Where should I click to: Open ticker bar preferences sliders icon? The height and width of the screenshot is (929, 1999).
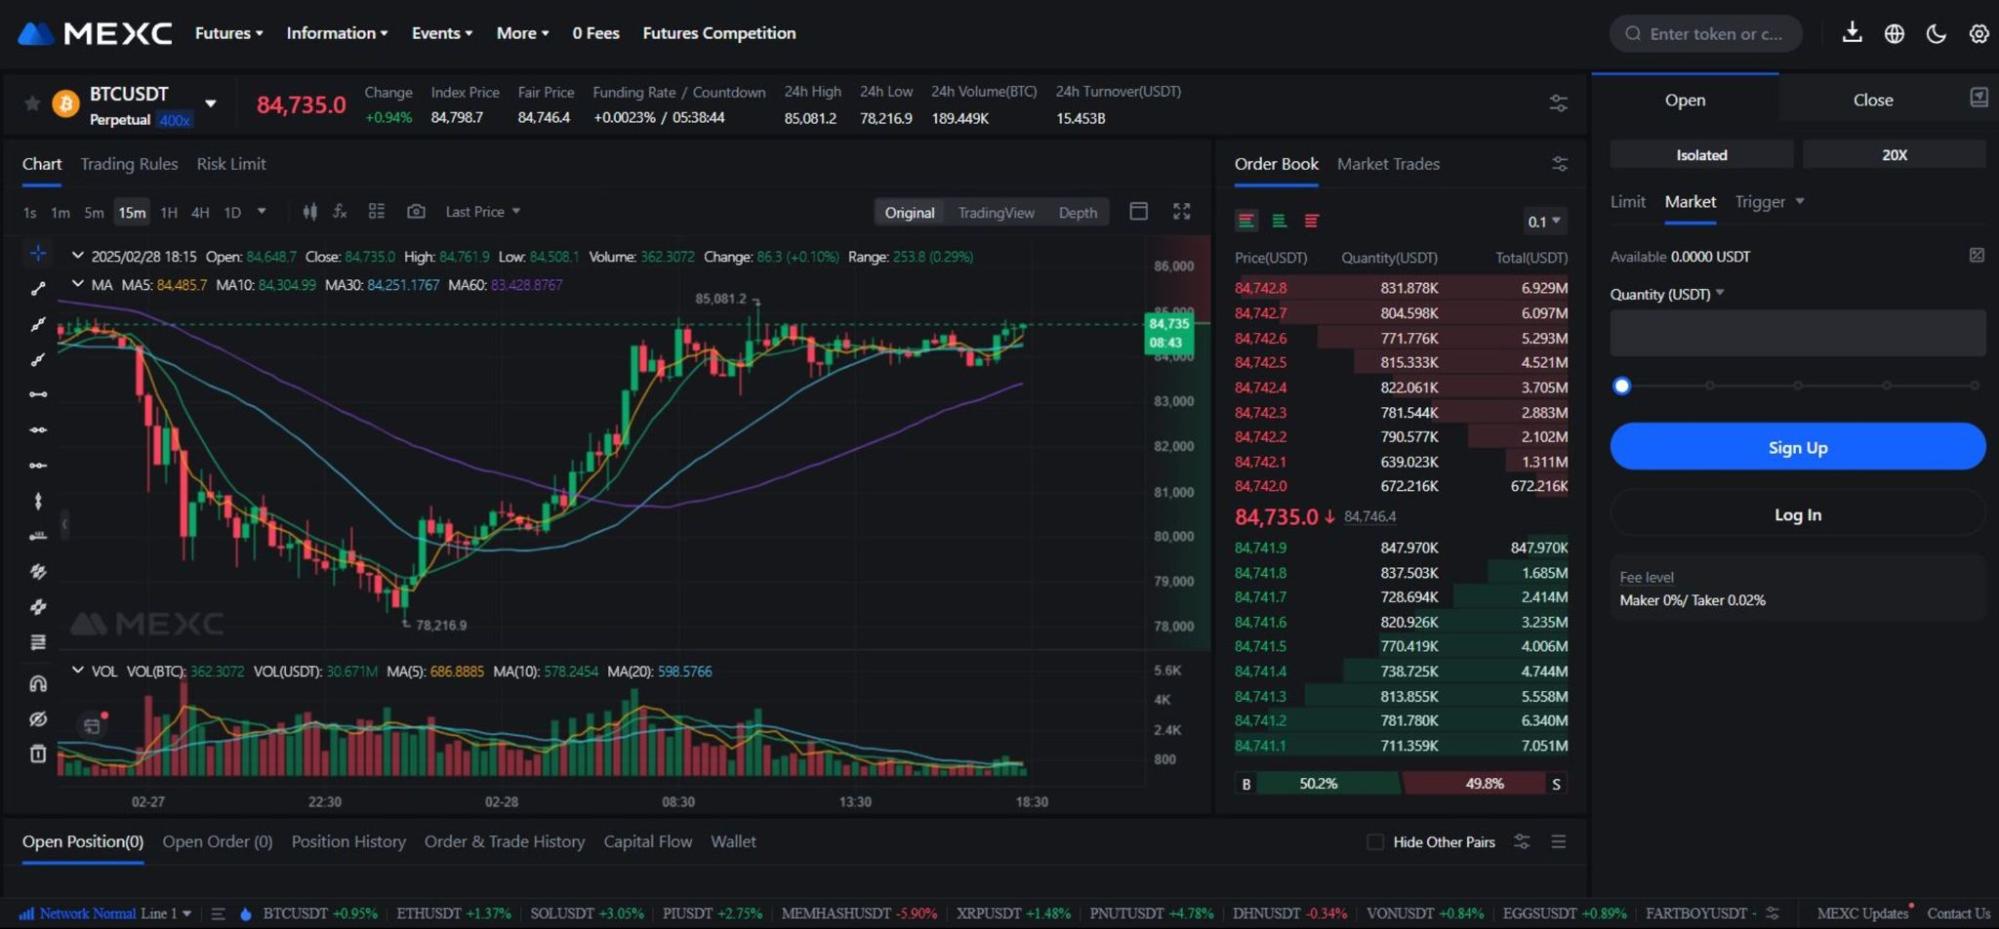[x=1558, y=103]
